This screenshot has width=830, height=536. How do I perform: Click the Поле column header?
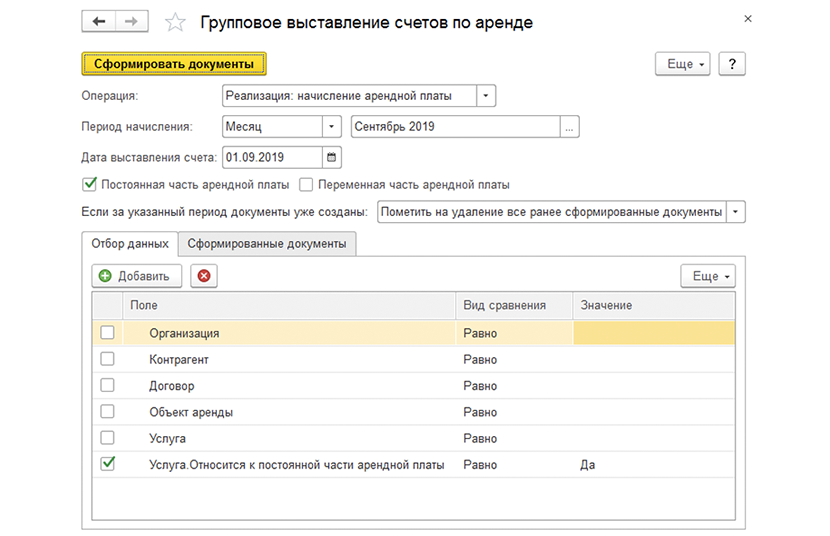[x=289, y=305]
